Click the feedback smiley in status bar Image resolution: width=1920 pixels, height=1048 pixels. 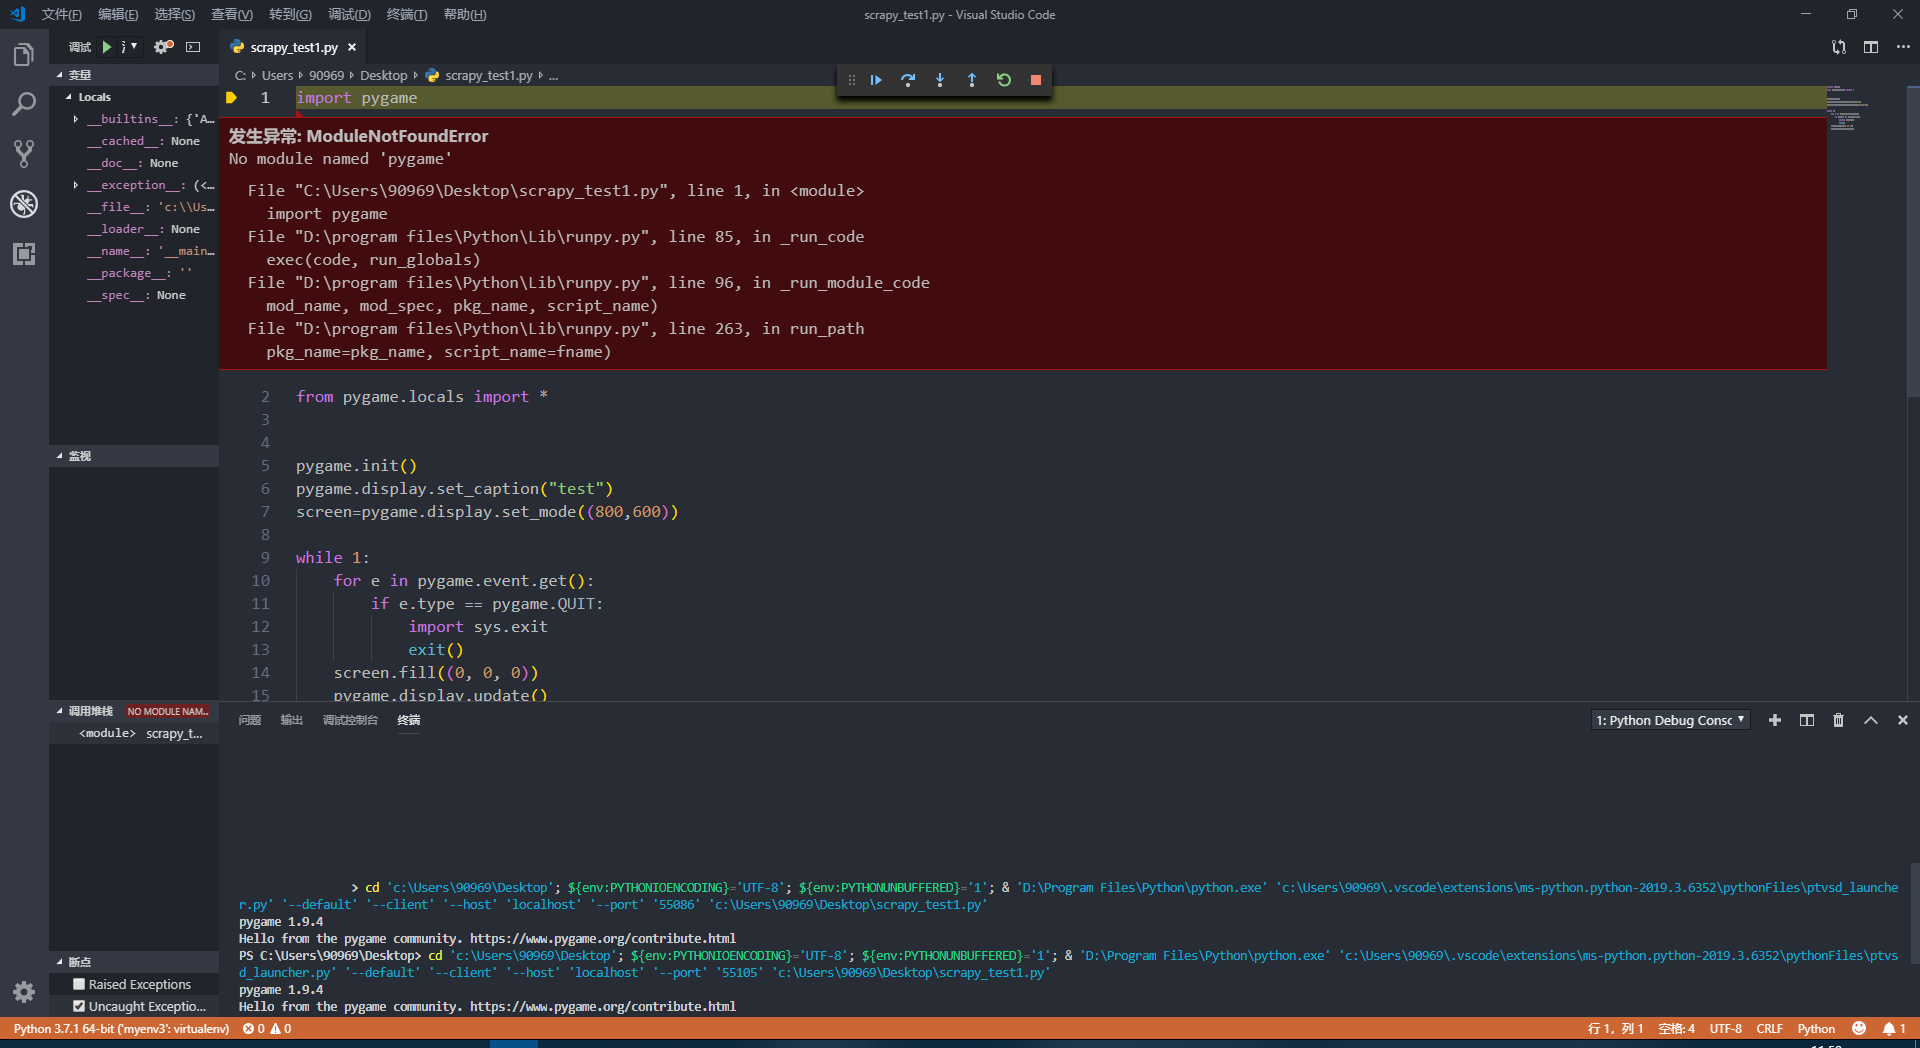tap(1859, 1028)
